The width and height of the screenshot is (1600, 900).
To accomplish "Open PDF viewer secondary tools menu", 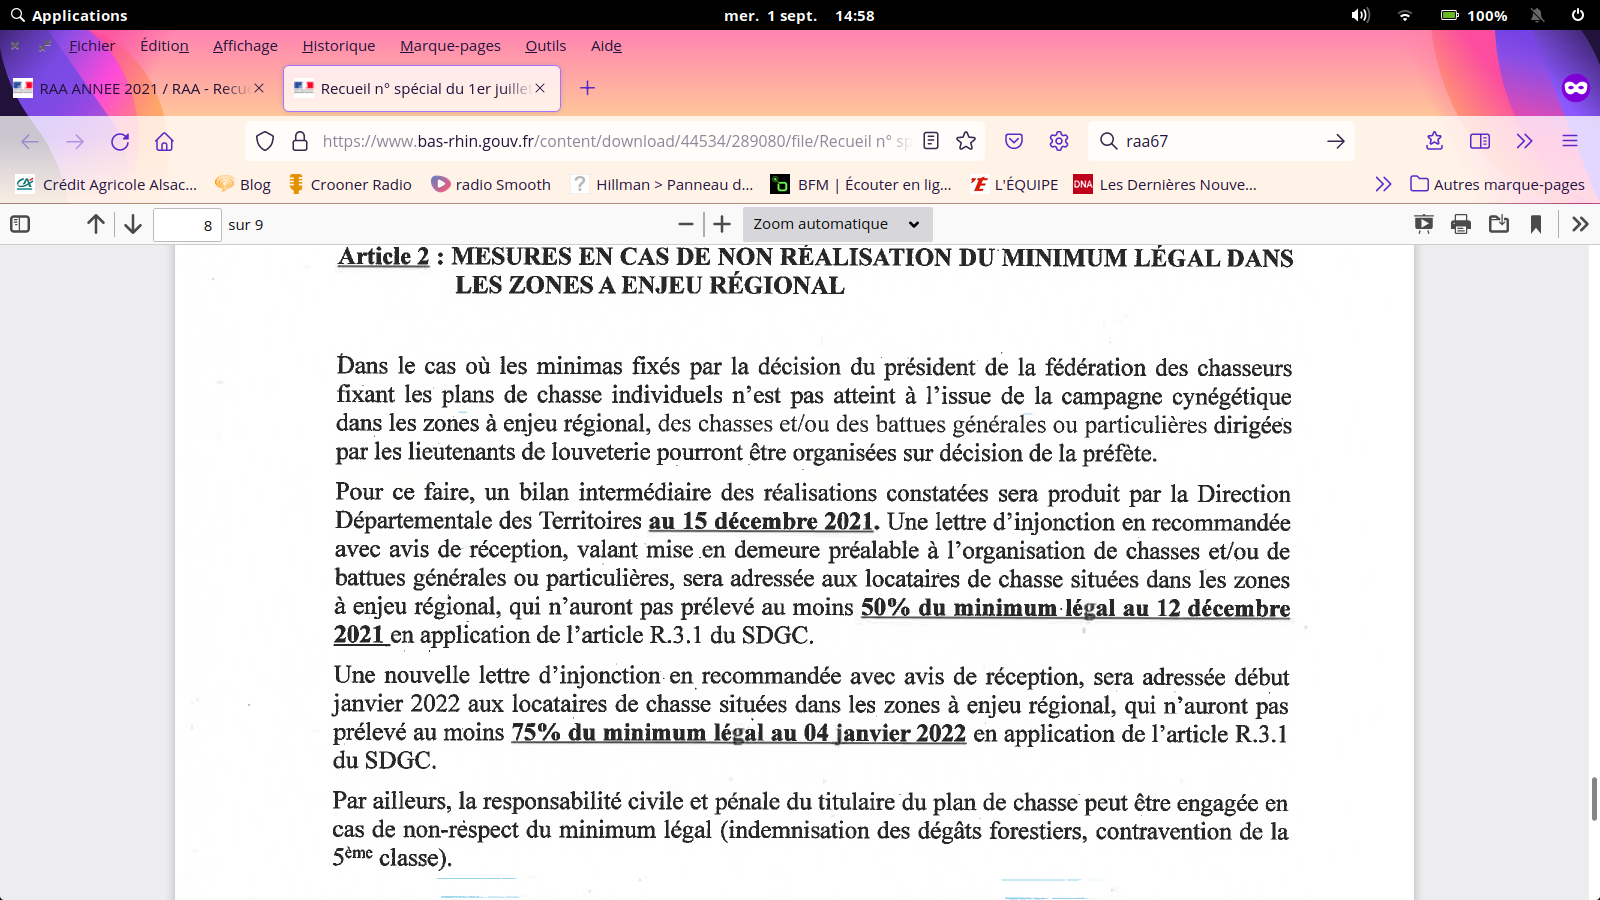I will [1580, 224].
